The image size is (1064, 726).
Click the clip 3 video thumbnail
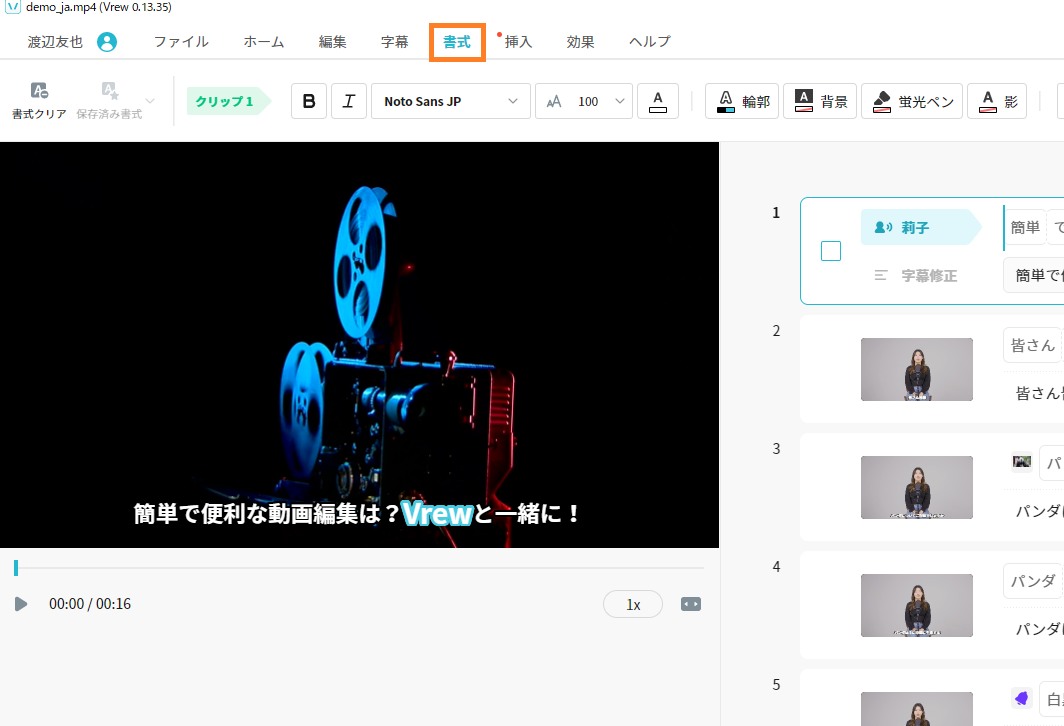point(917,487)
